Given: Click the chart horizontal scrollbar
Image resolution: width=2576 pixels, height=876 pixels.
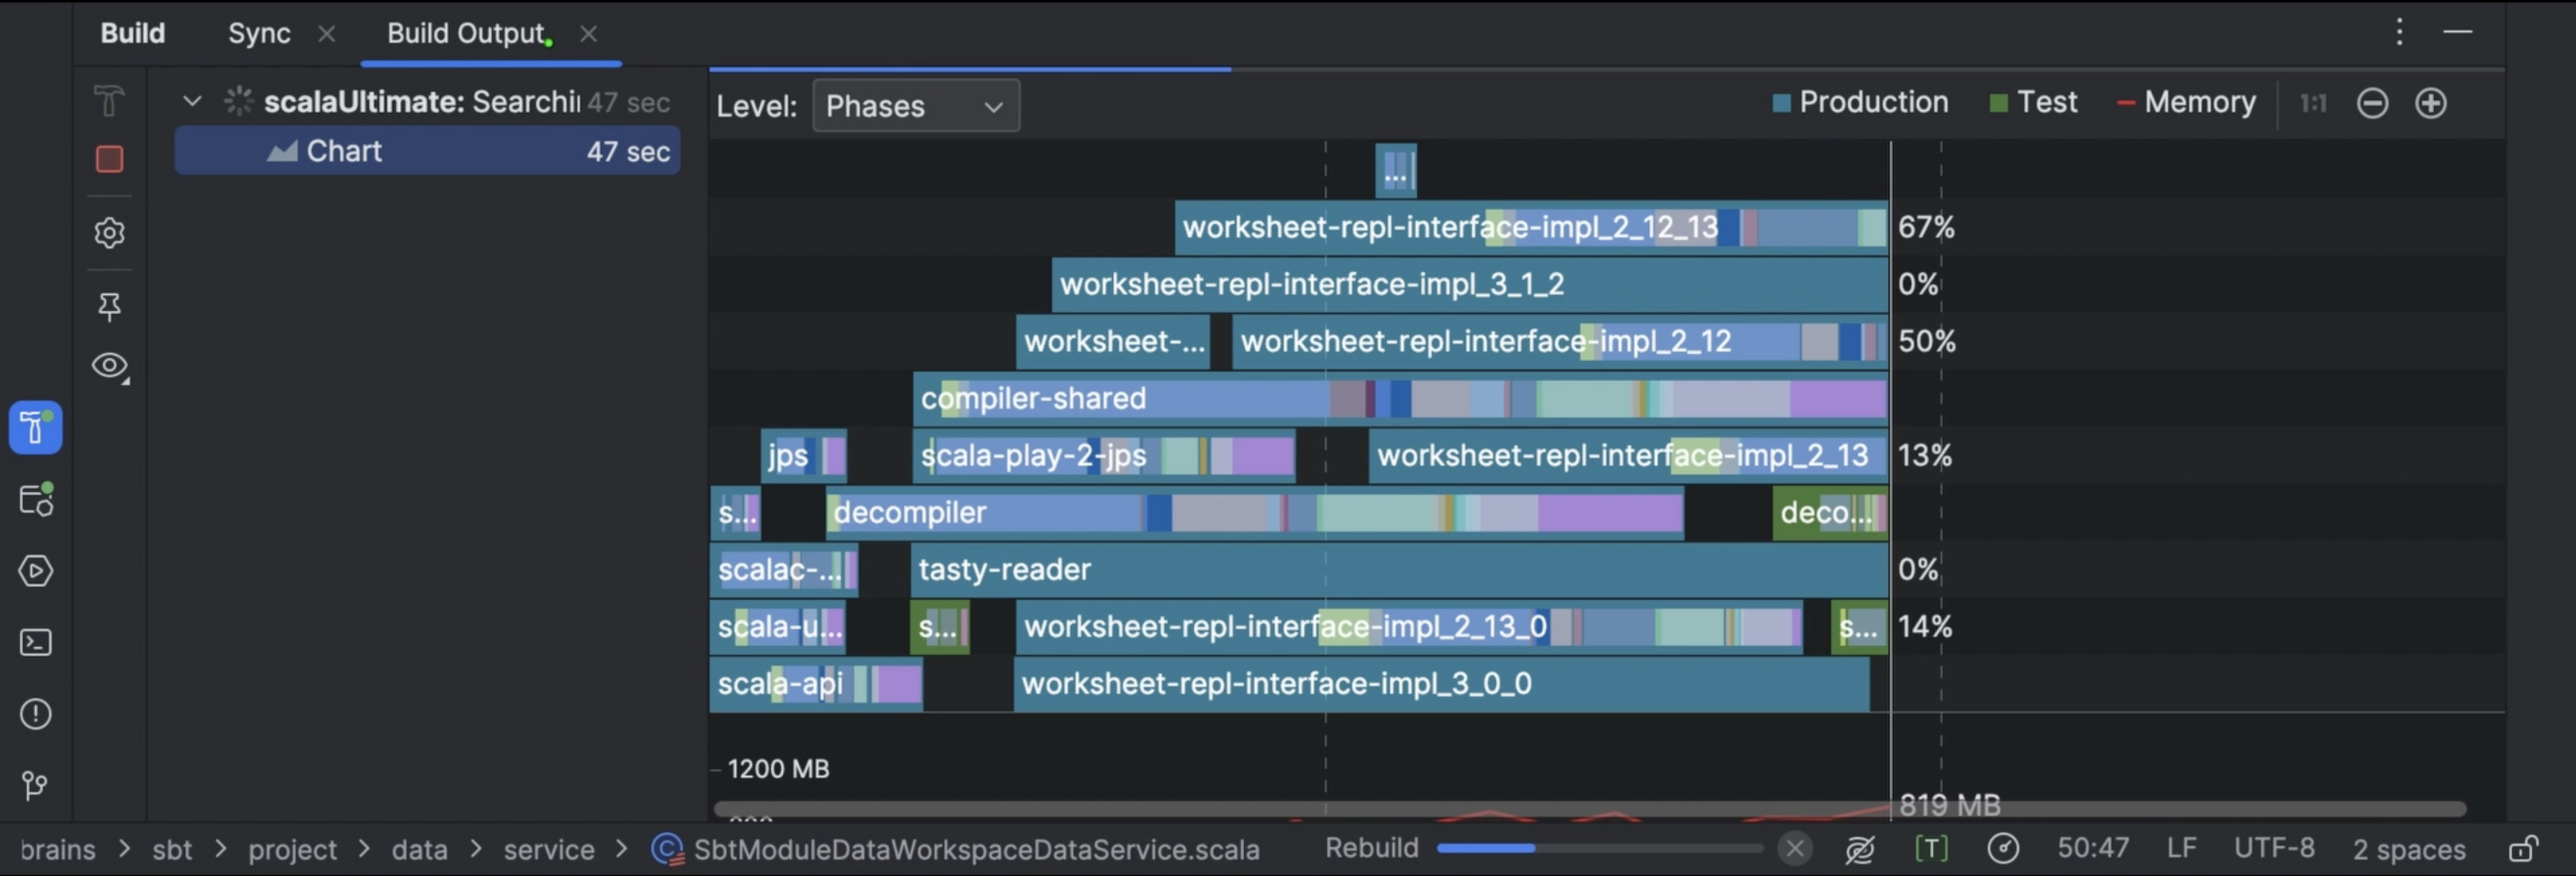Looking at the screenshot, I should point(1590,808).
